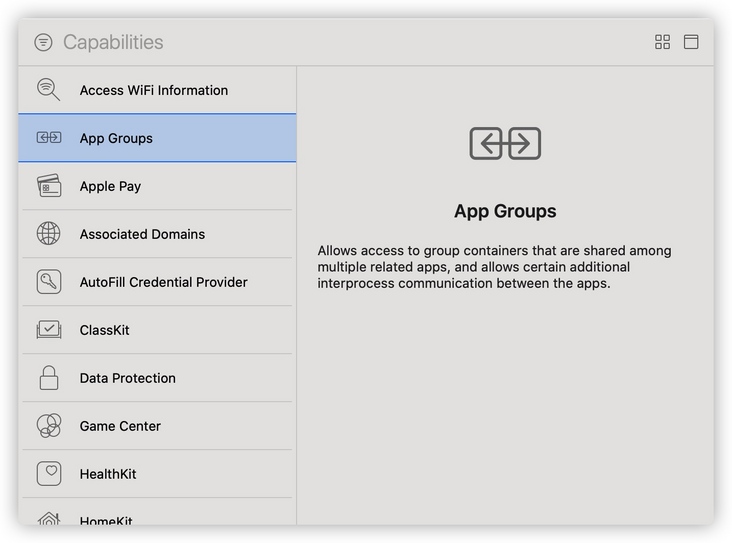
Task: Pick AutoFill Credential Provider capability
Action: 157,282
